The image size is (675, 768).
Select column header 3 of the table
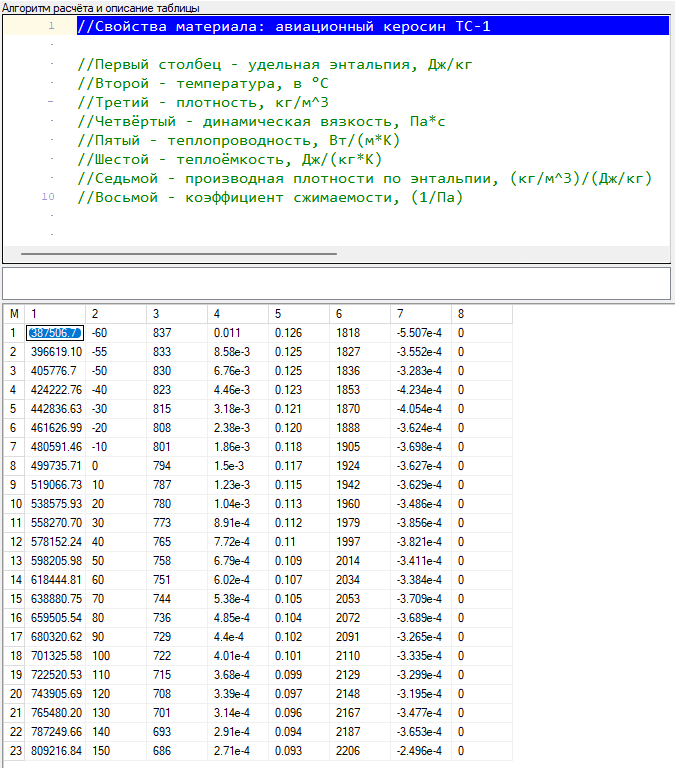point(176,314)
